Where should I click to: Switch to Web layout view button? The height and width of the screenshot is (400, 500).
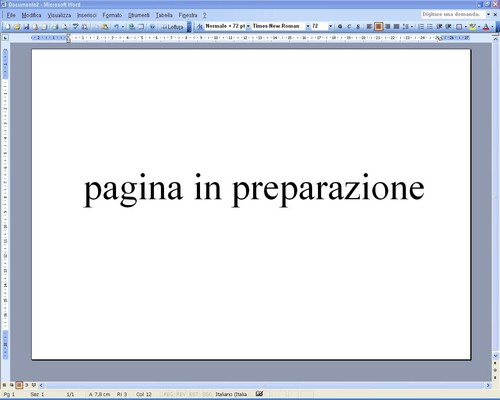[12, 385]
